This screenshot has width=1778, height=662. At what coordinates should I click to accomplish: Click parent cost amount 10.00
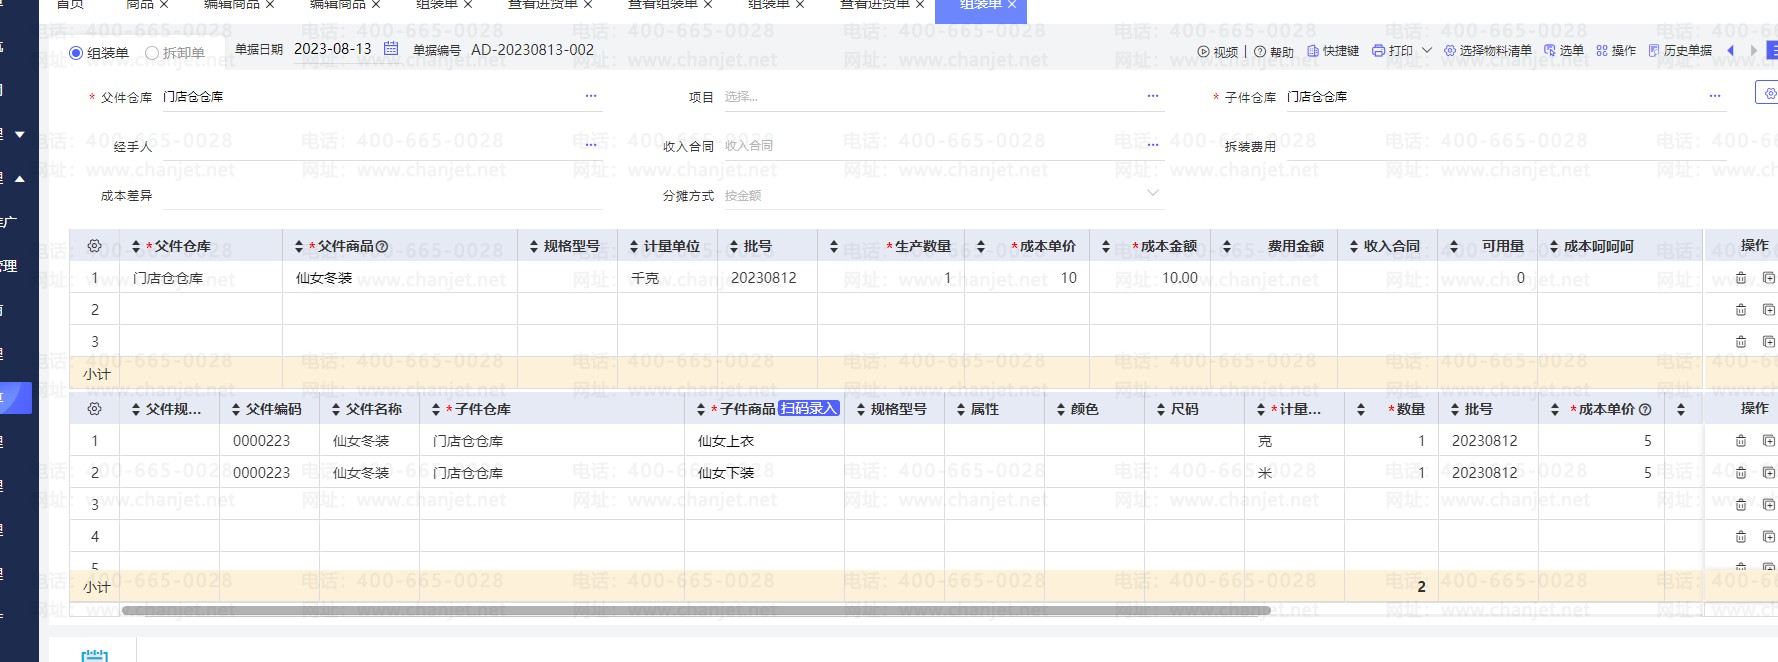point(1152,278)
